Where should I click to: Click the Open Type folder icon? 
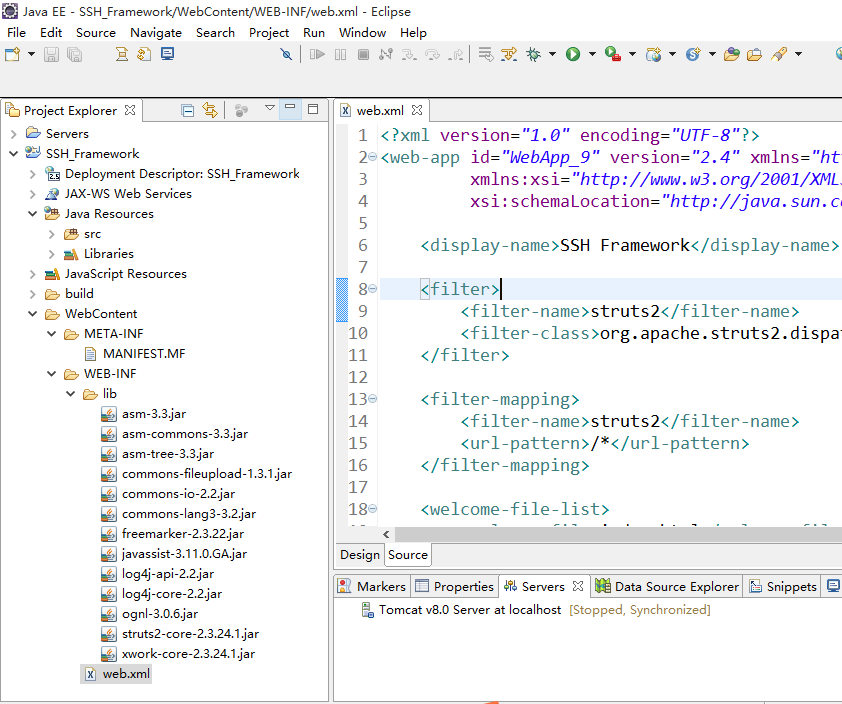click(x=731, y=54)
